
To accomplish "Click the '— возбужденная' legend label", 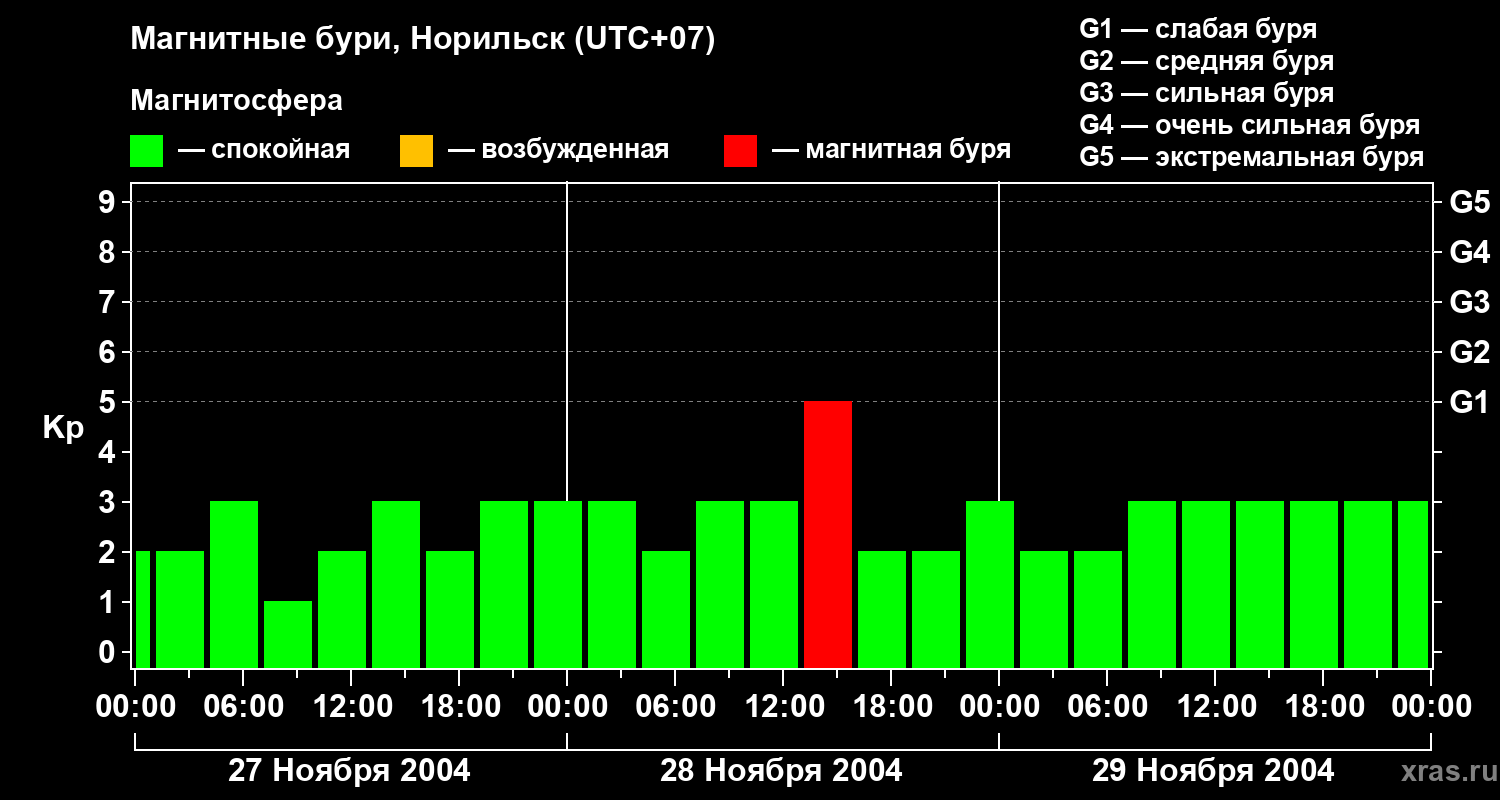I will (x=558, y=150).
